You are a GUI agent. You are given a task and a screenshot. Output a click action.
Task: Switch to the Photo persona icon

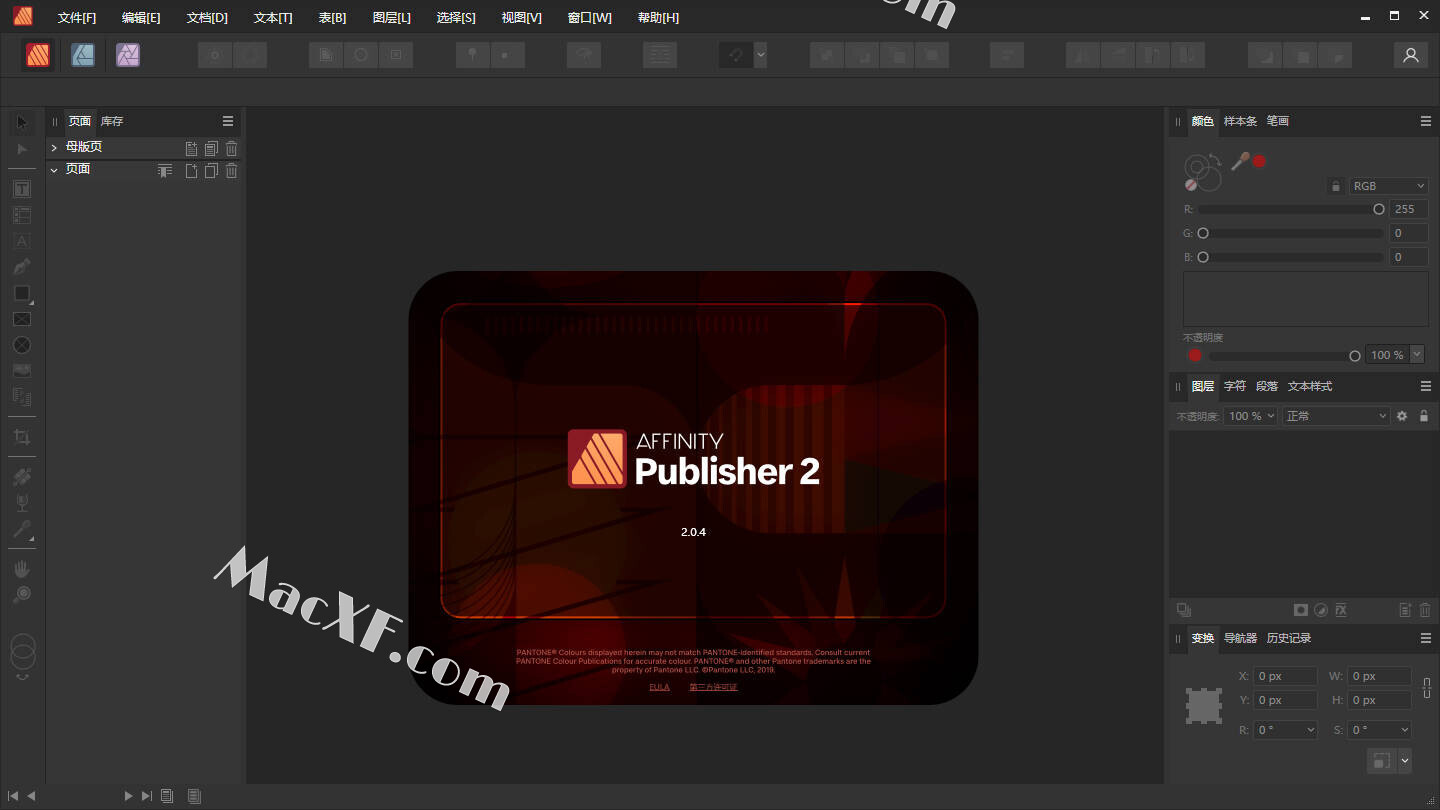click(x=128, y=55)
